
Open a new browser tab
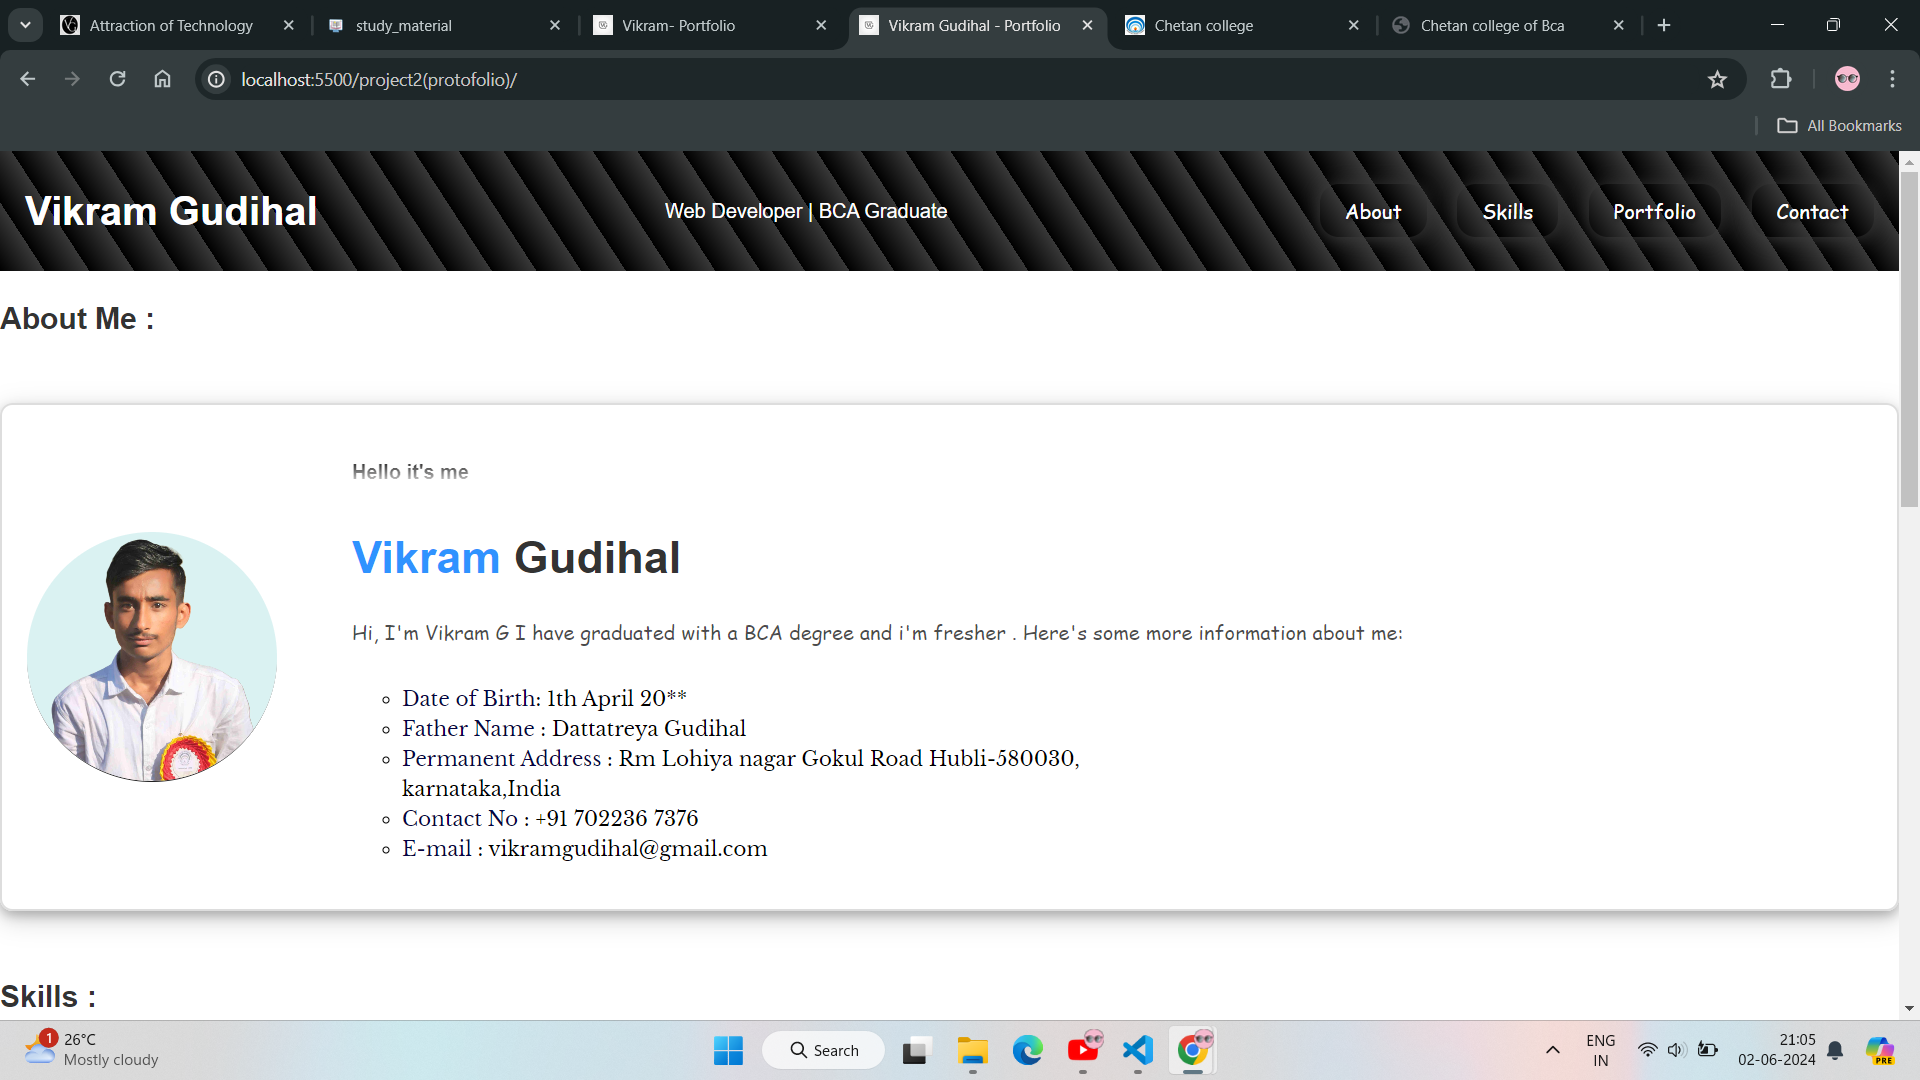click(x=1664, y=25)
